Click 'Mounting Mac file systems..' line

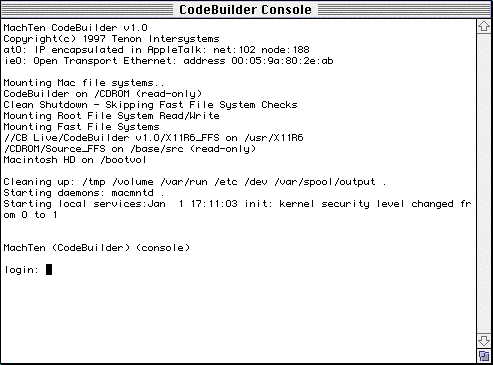(84, 83)
